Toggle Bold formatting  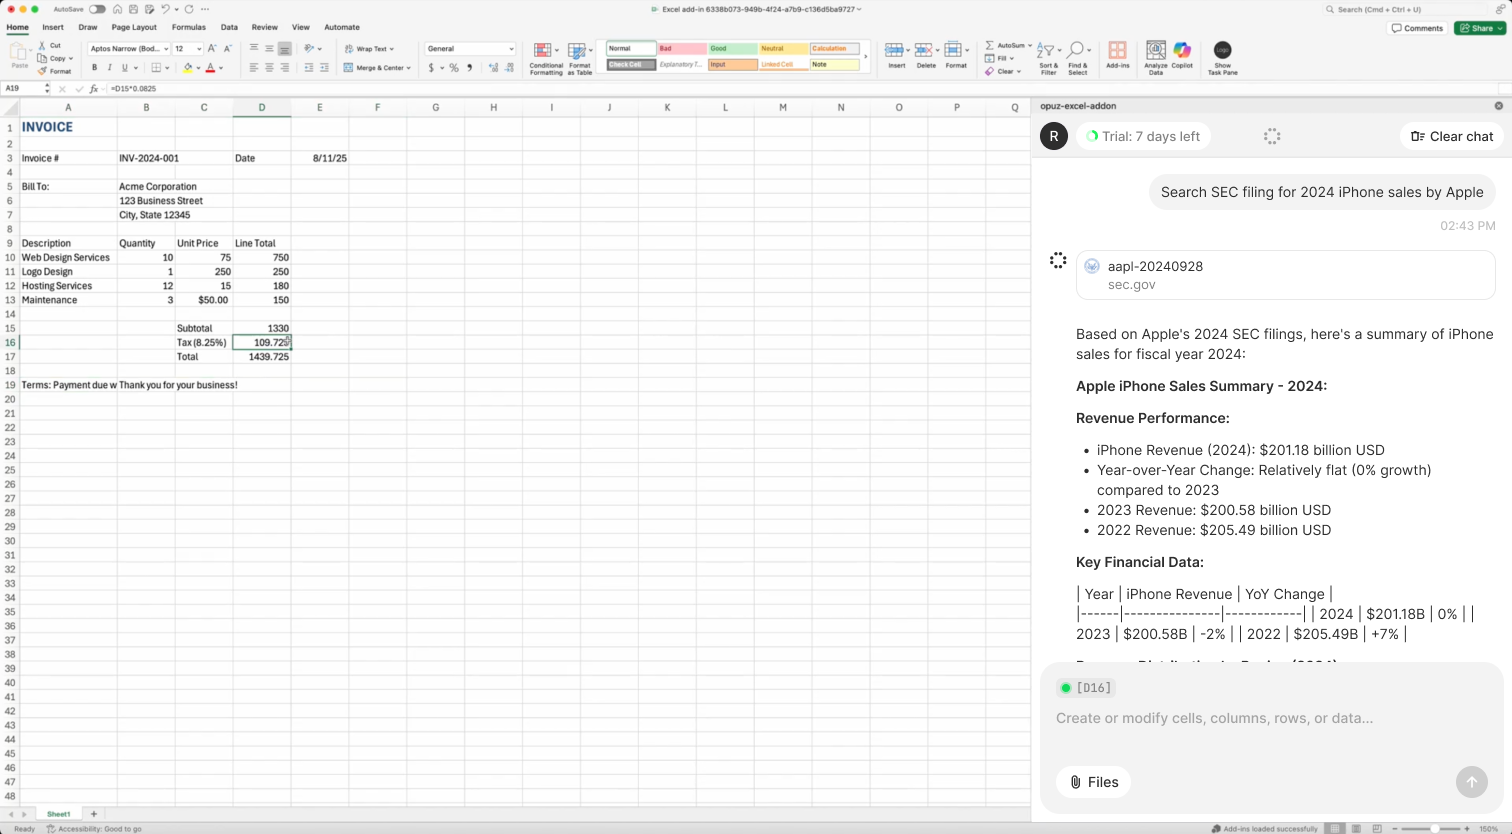click(x=94, y=68)
